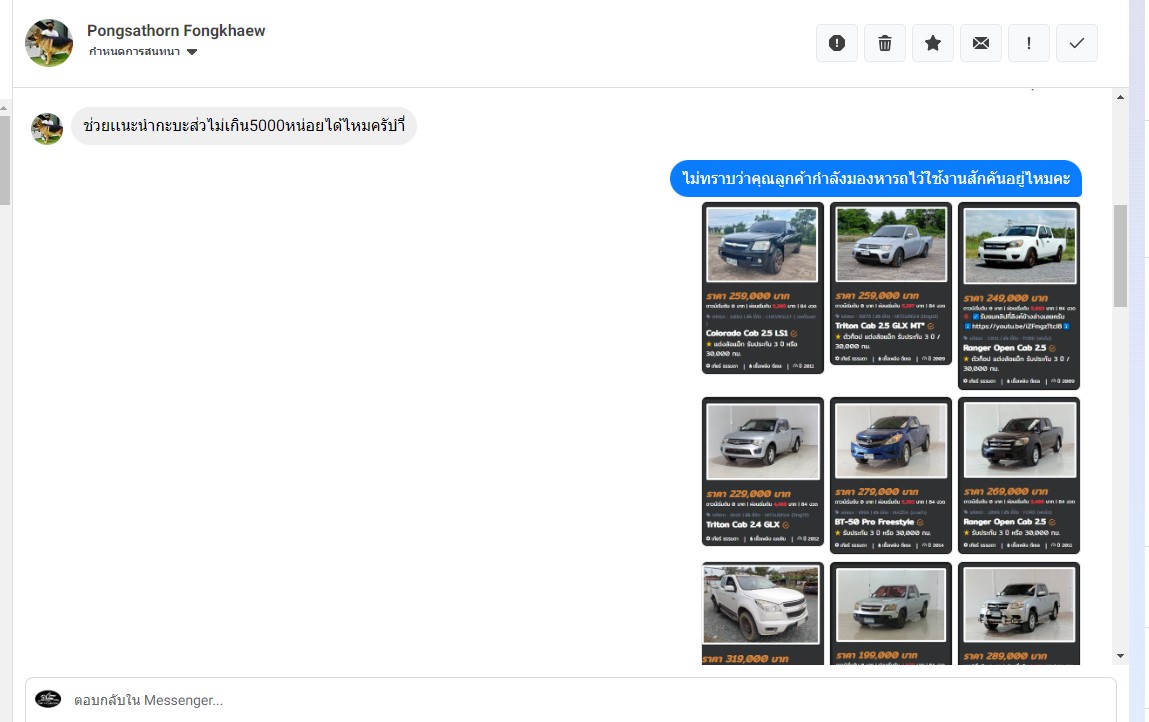Click the spam report exclamation circle icon
1149x722 pixels.
(837, 43)
